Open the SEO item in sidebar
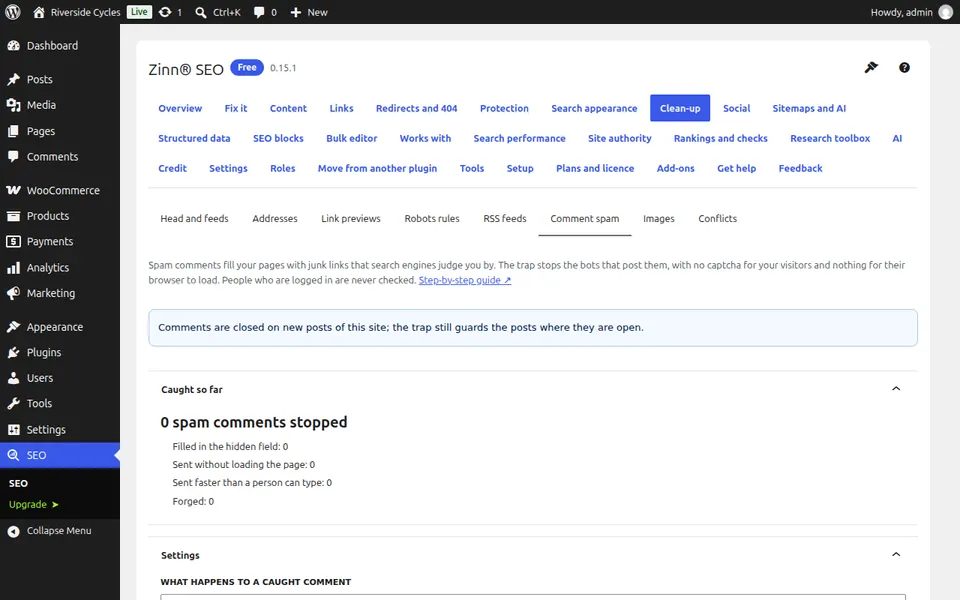The height and width of the screenshot is (600, 960). pyautogui.click(x=60, y=455)
